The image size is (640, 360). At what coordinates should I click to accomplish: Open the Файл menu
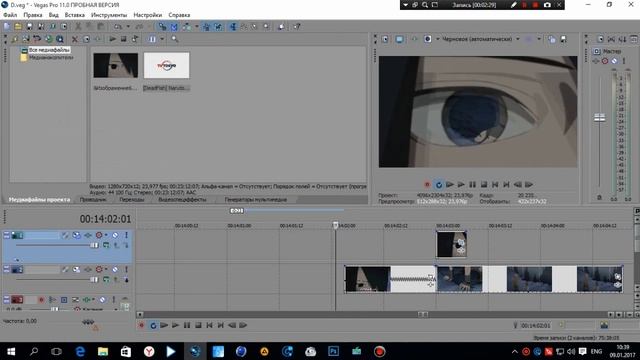click(10, 15)
